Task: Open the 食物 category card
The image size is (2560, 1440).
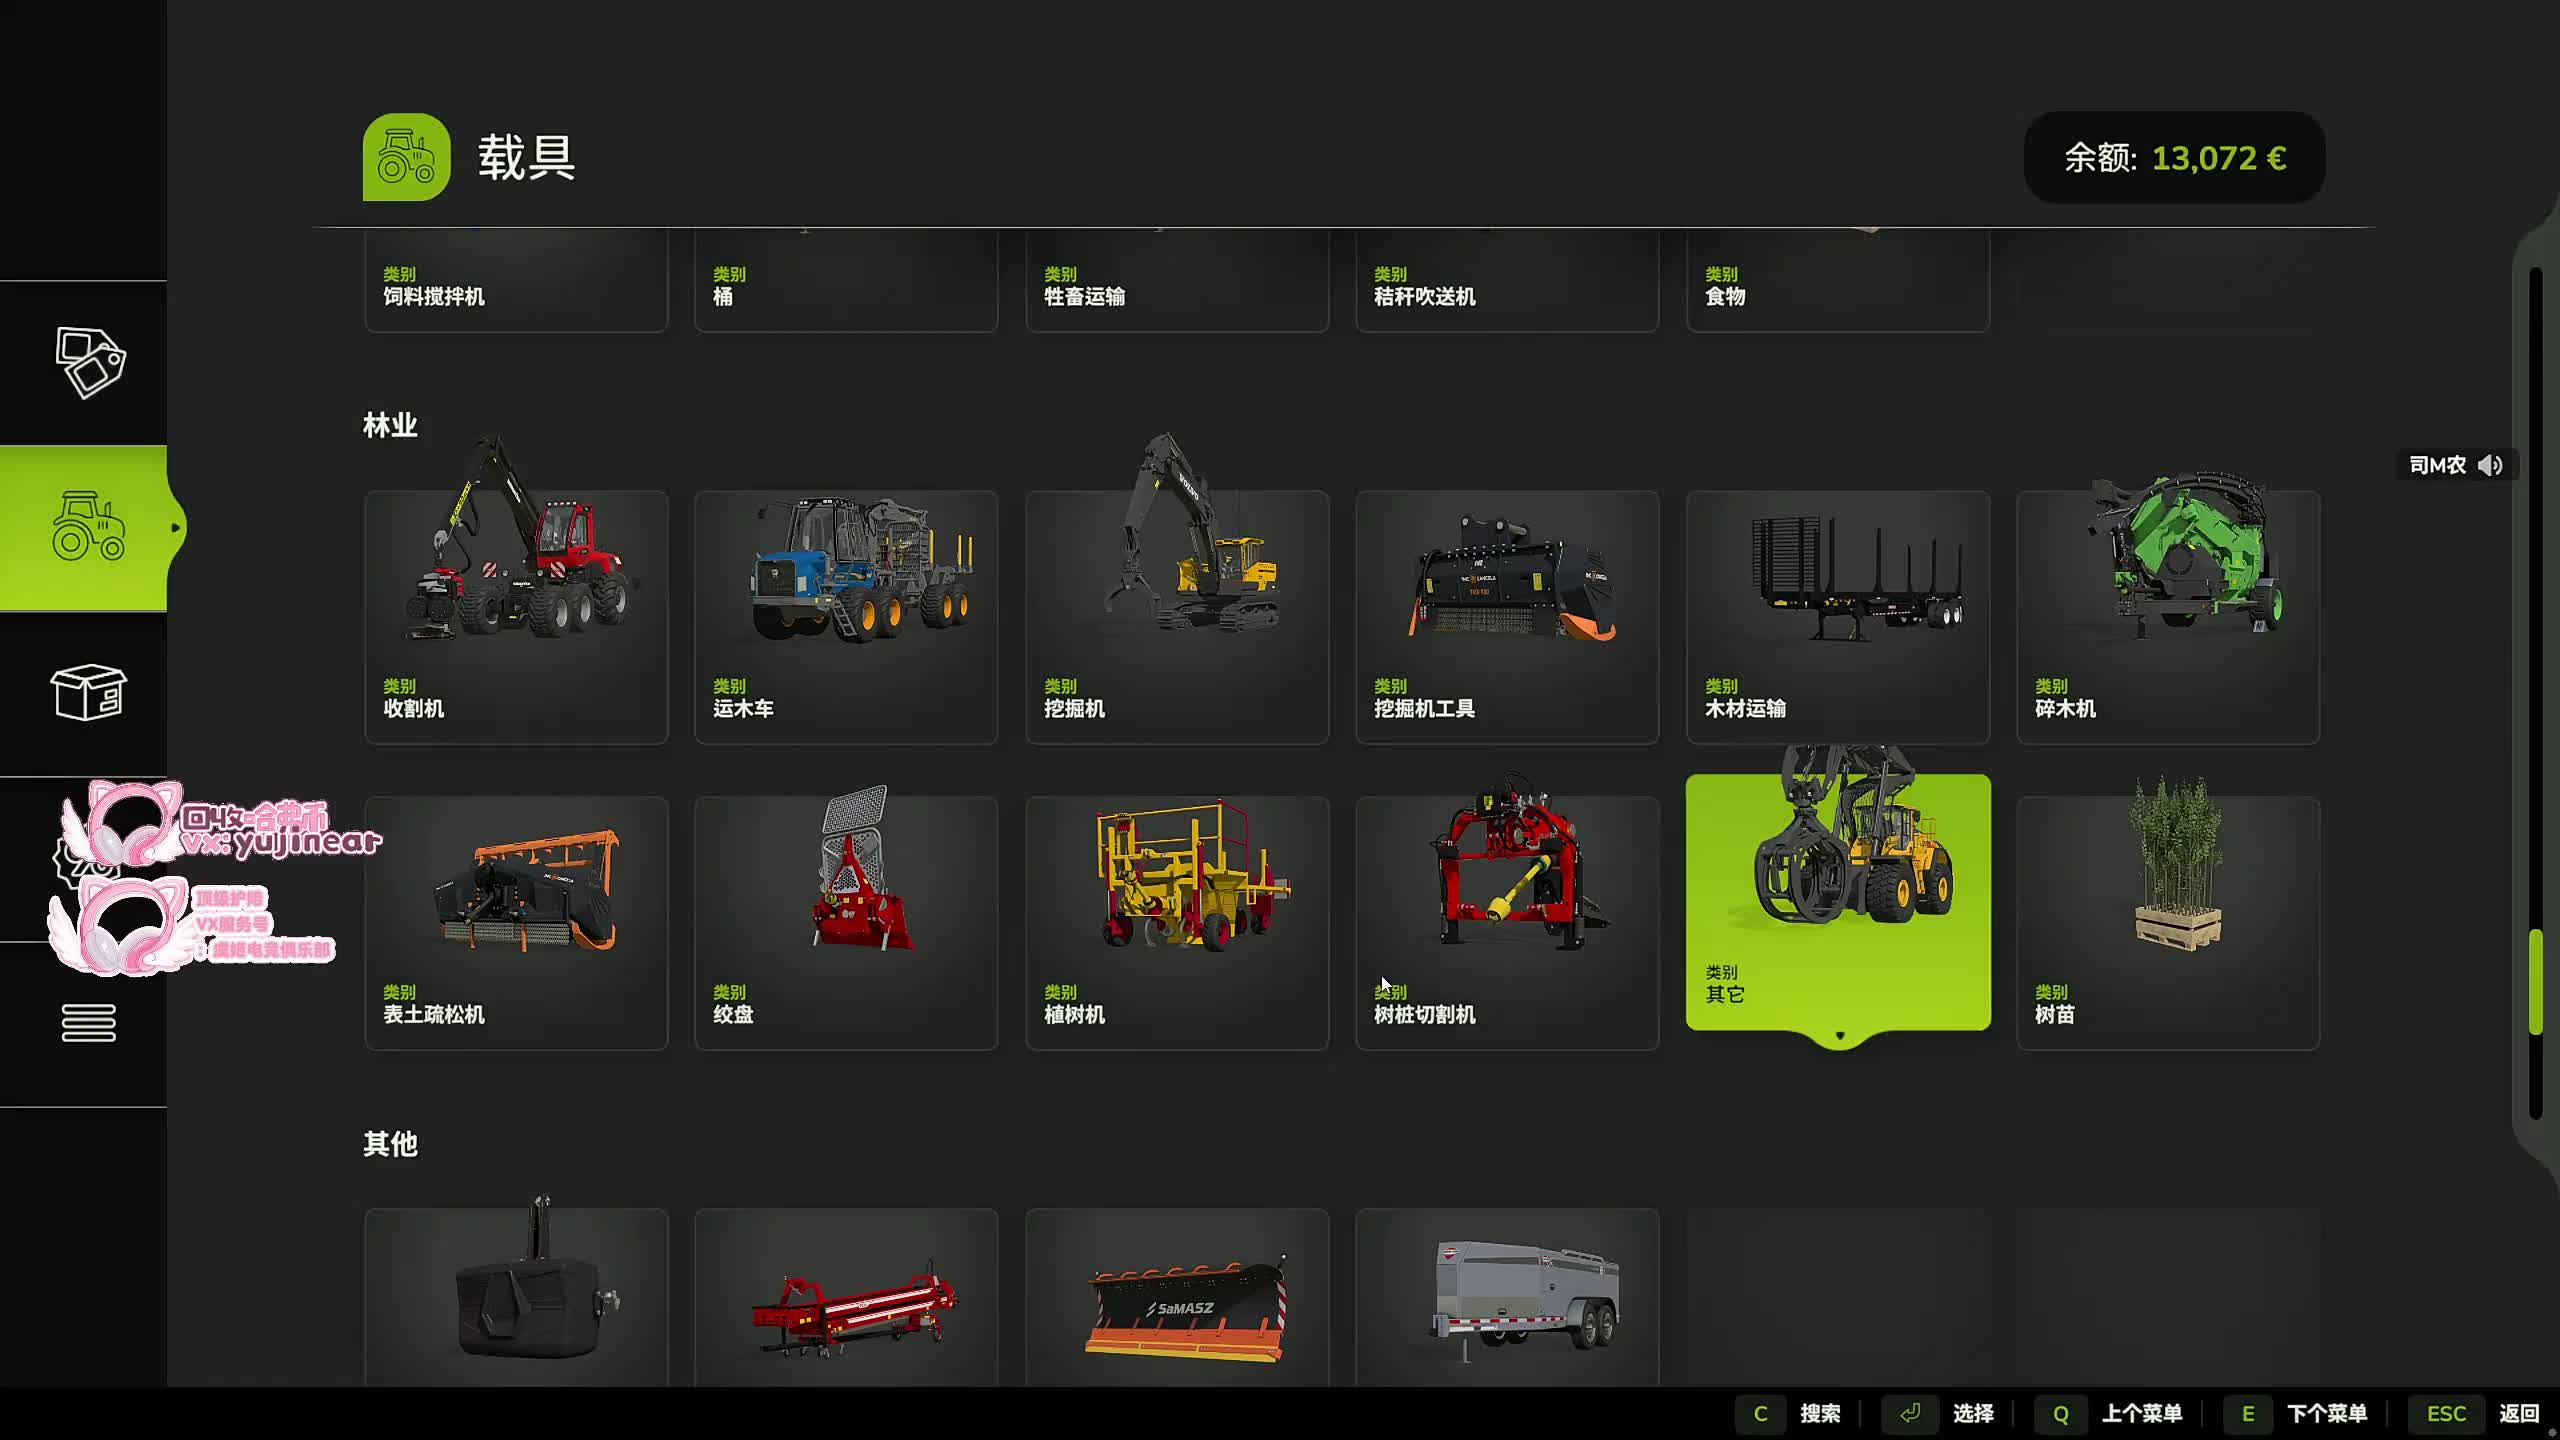Action: (x=1838, y=281)
